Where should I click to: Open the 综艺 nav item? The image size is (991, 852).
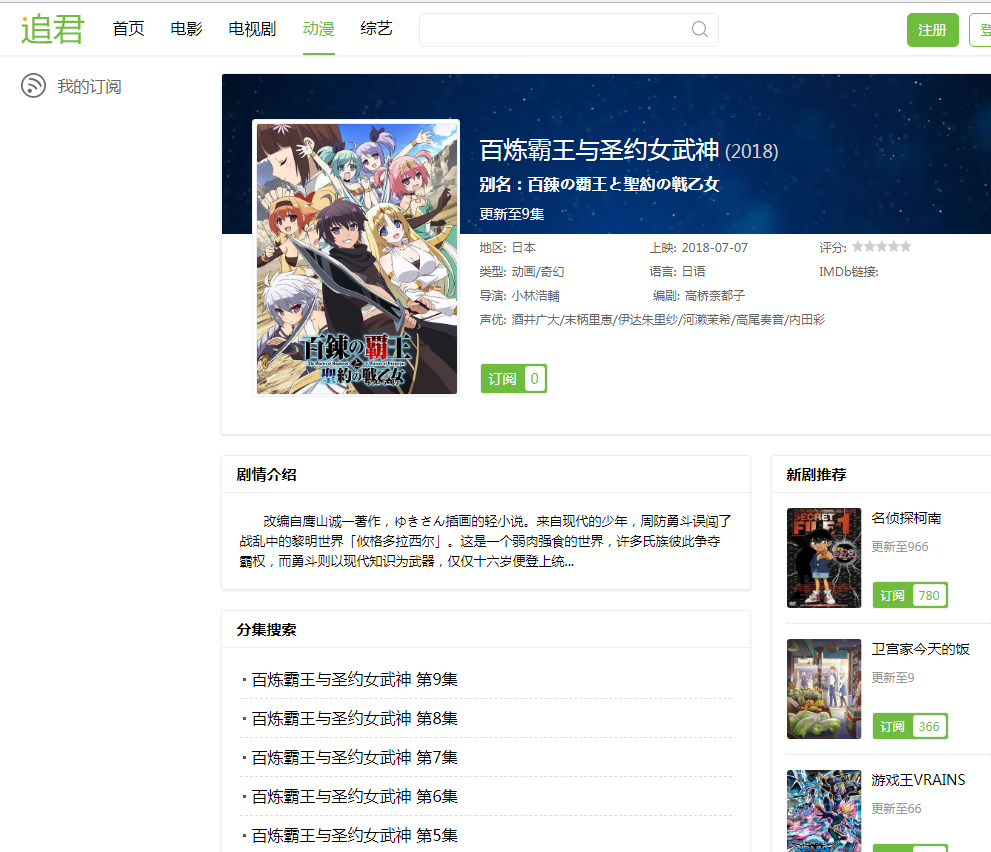(376, 29)
